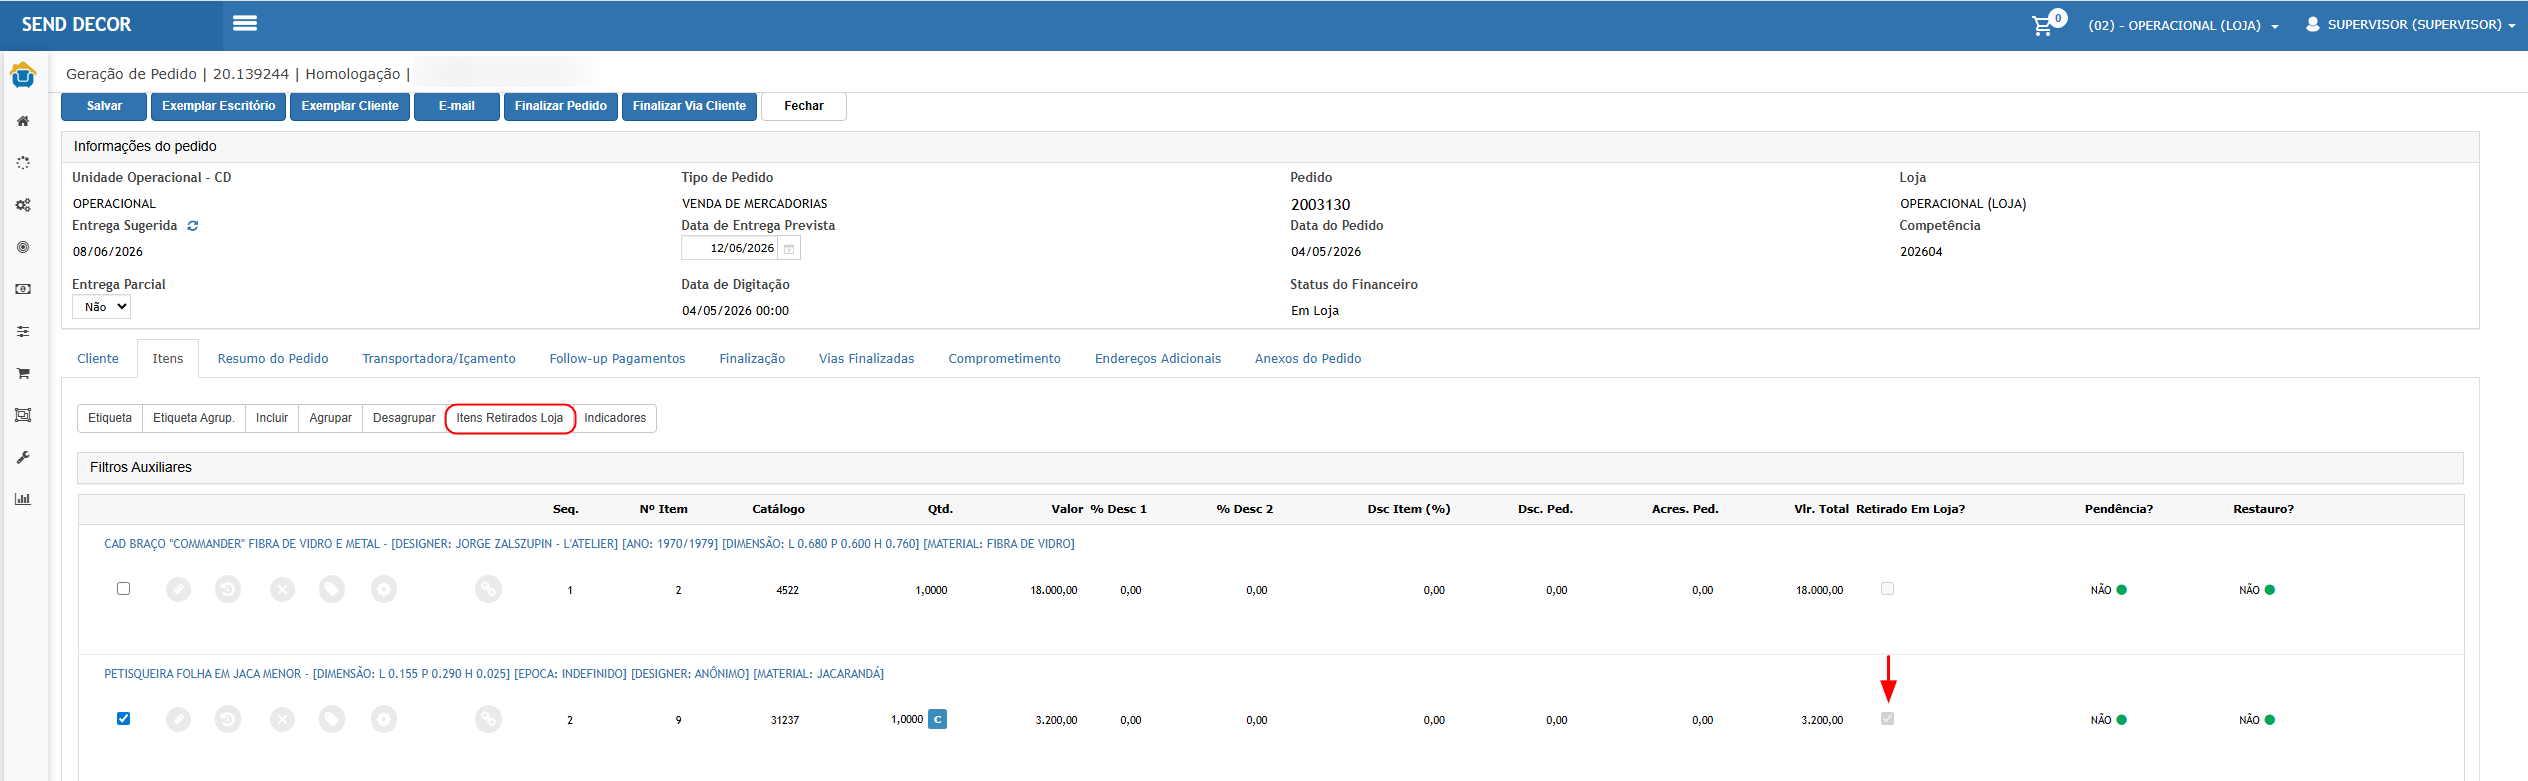
Task: Toggle Retirado Em Loja for Petisqueira item
Action: 1887,719
